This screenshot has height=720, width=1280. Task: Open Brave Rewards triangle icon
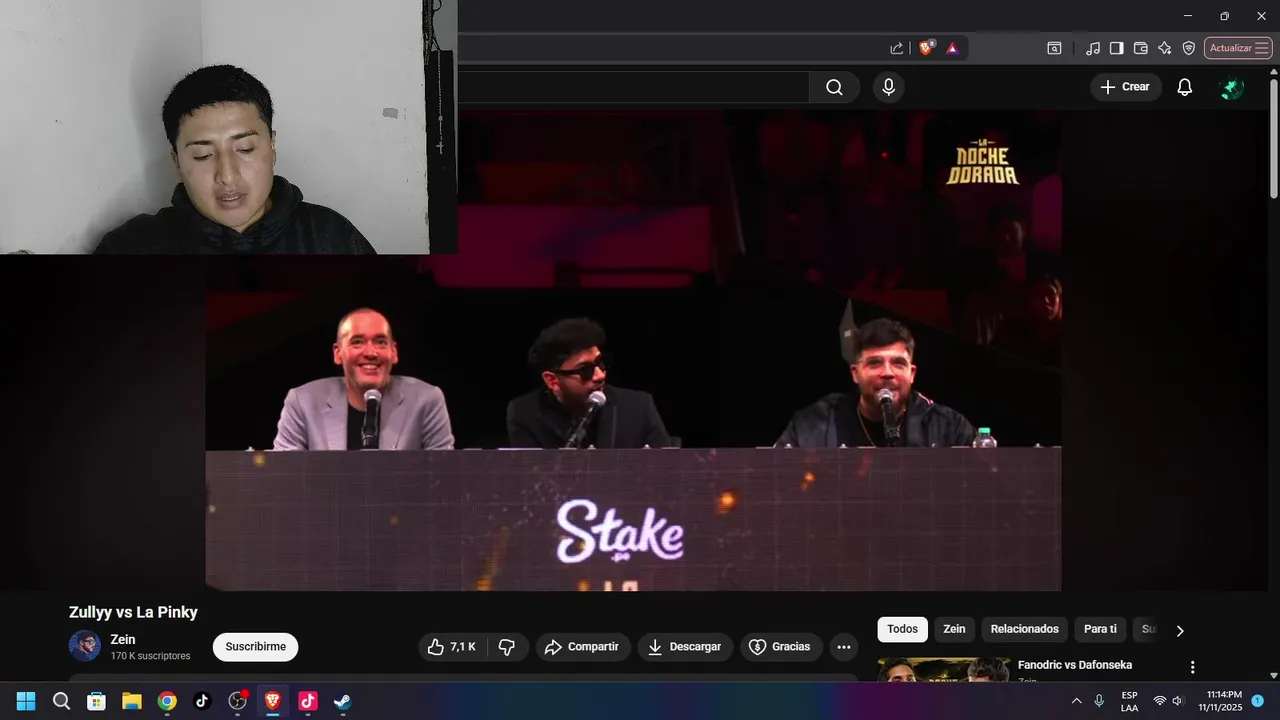tap(952, 48)
